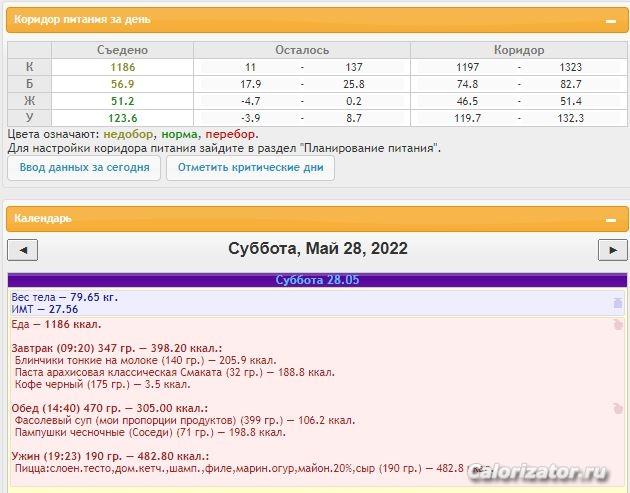Click the faint icon beside 'Обед (14:40)' line
Image resolution: width=630 pixels, height=493 pixels.
[x=618, y=409]
